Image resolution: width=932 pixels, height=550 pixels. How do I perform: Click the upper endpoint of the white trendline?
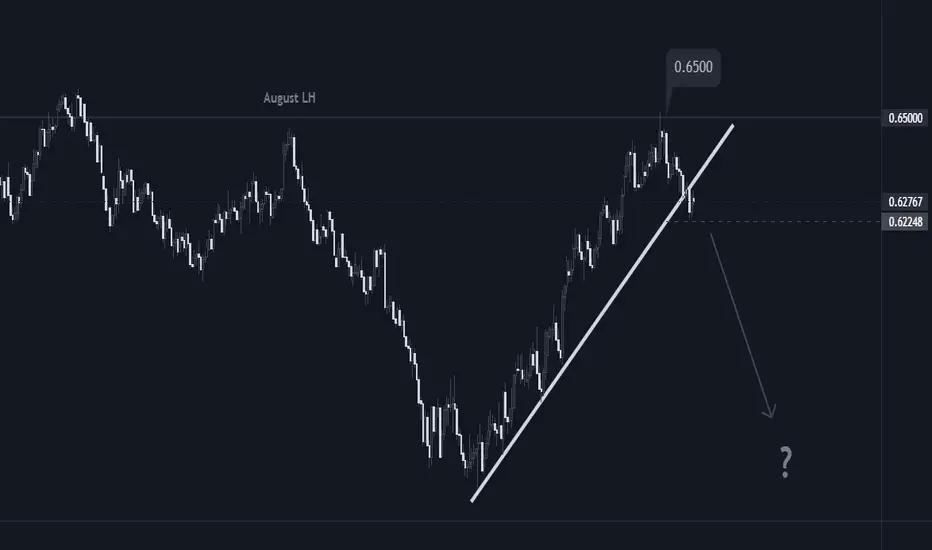tap(733, 125)
